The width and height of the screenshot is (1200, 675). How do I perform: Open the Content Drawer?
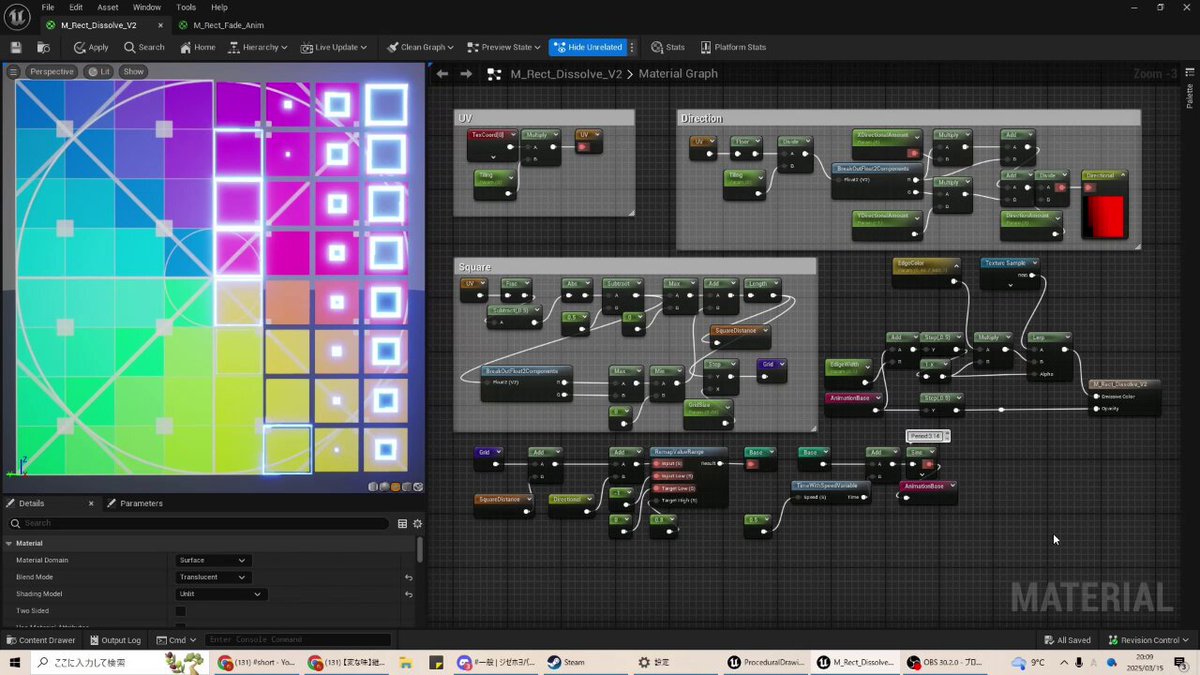coord(41,640)
